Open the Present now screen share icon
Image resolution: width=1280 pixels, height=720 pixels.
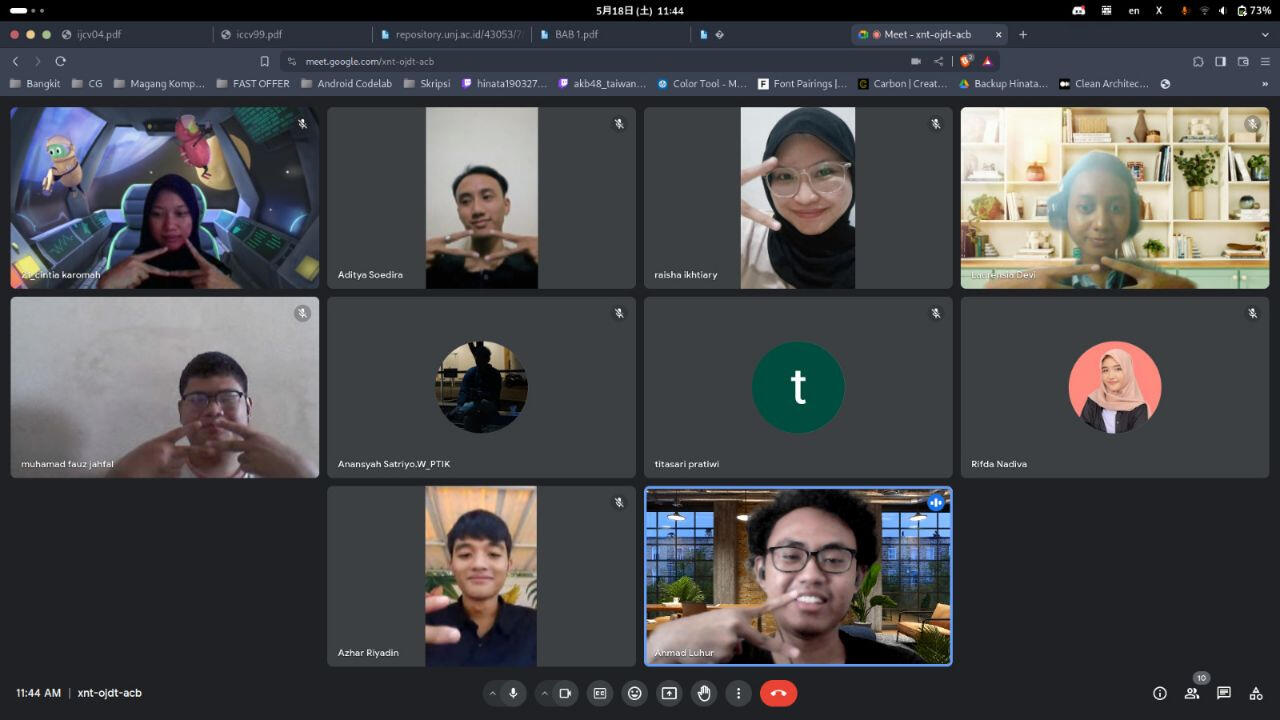point(669,693)
